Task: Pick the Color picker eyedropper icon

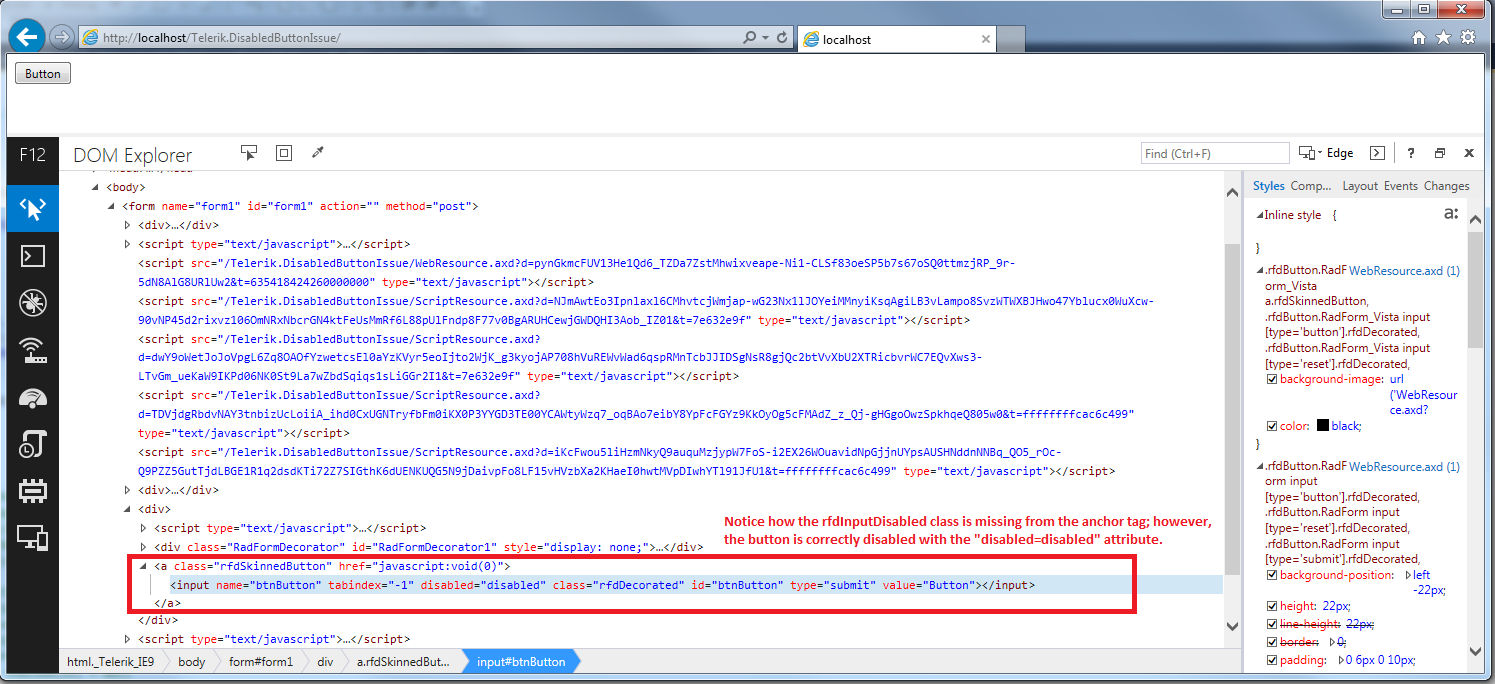Action: 318,153
